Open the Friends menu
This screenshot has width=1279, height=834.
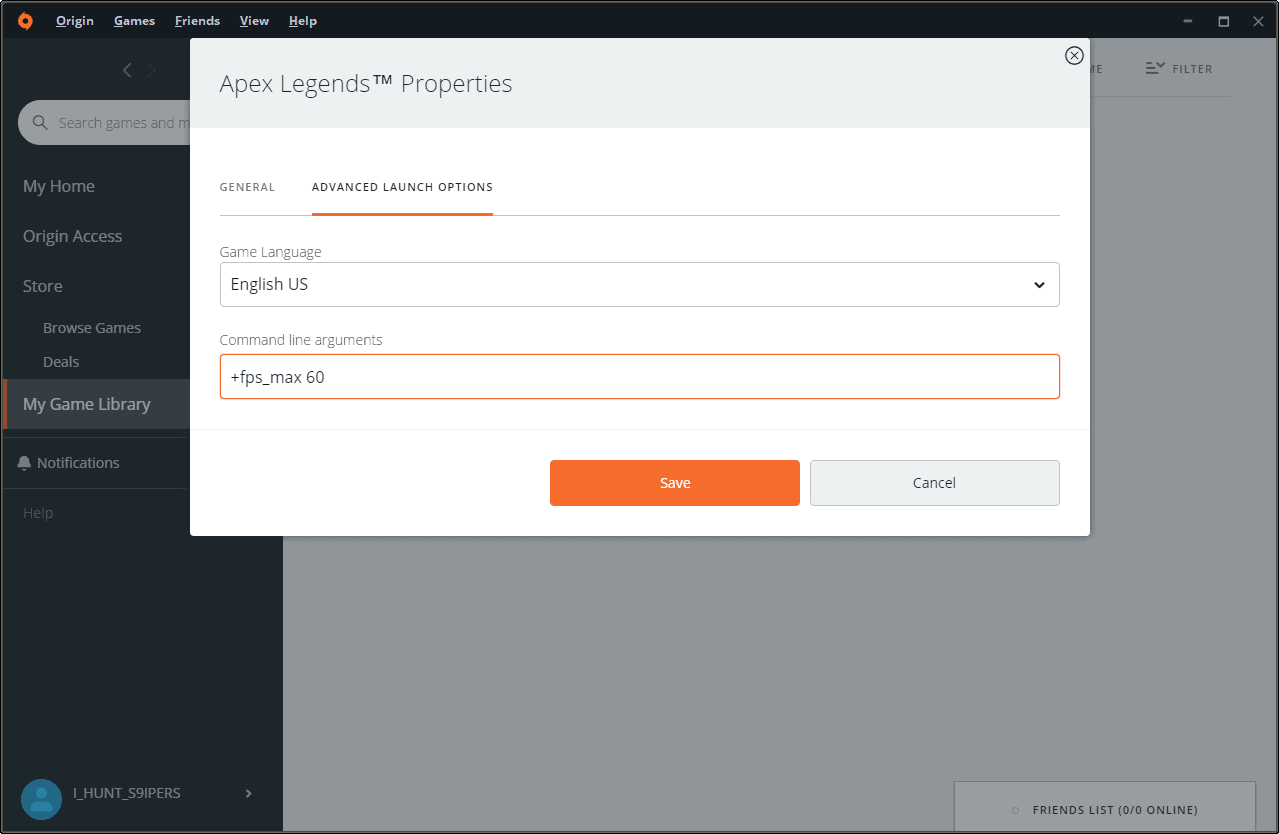197,21
